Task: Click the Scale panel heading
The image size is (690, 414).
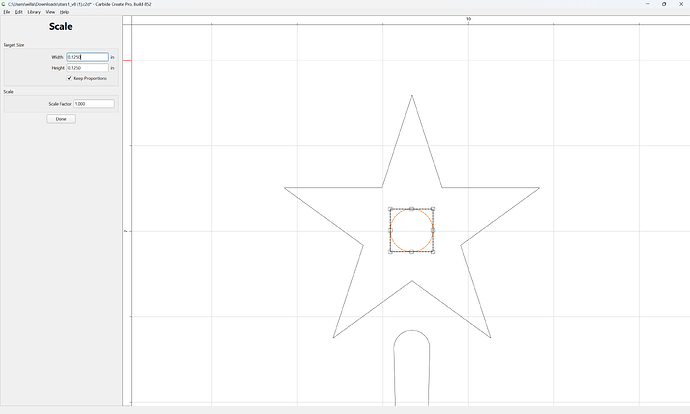Action: [x=61, y=26]
